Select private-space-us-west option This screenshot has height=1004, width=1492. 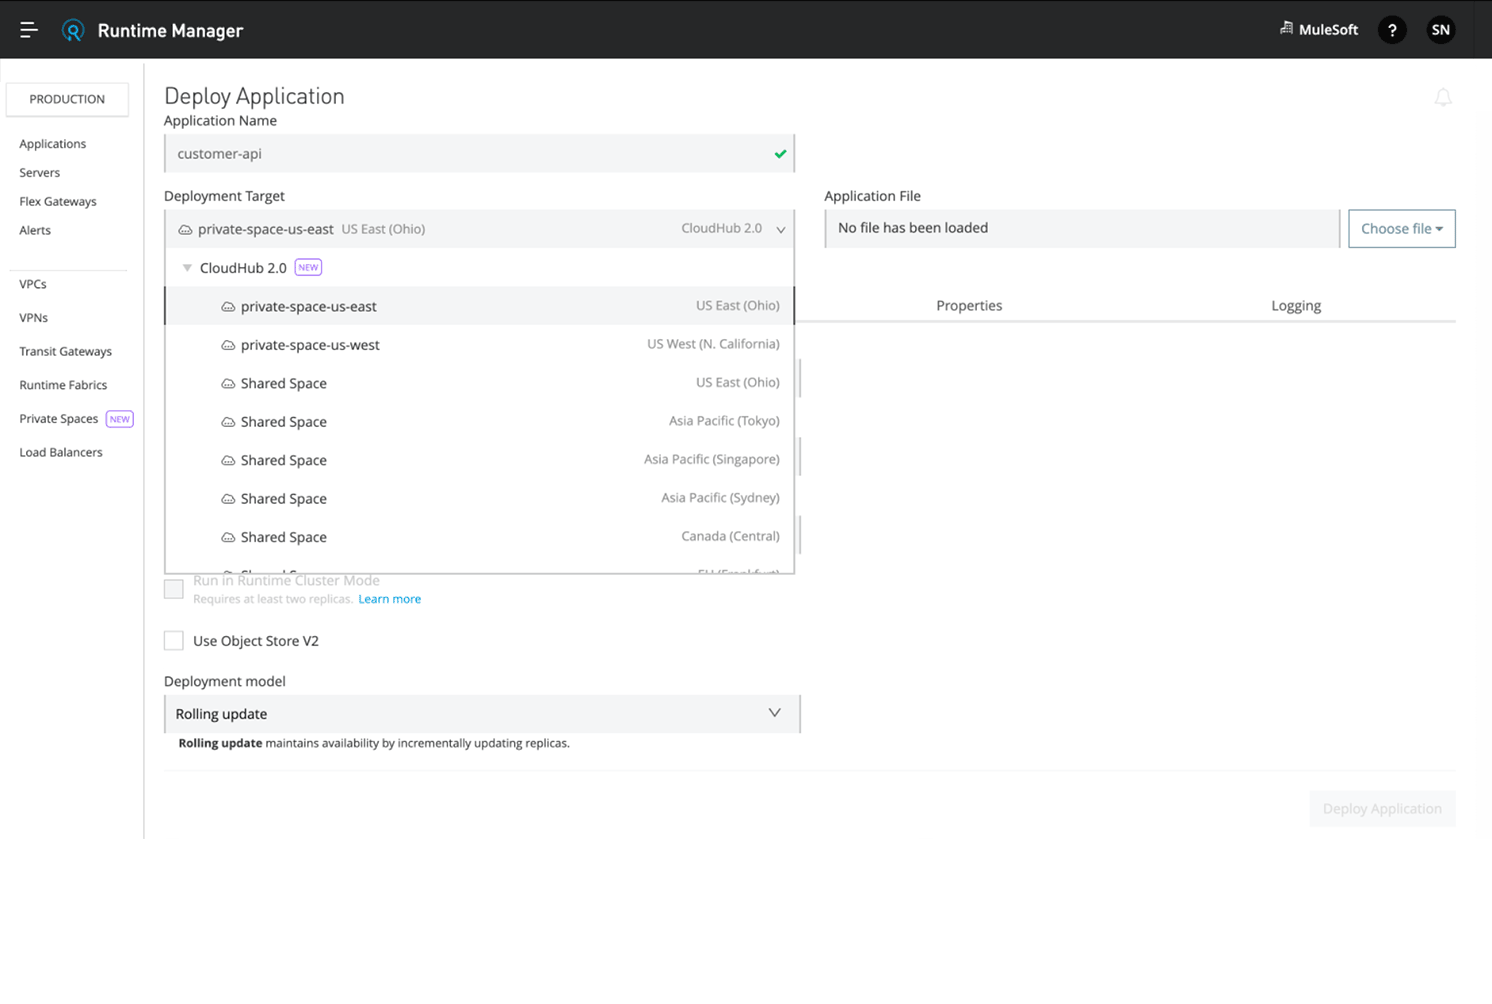click(480, 345)
